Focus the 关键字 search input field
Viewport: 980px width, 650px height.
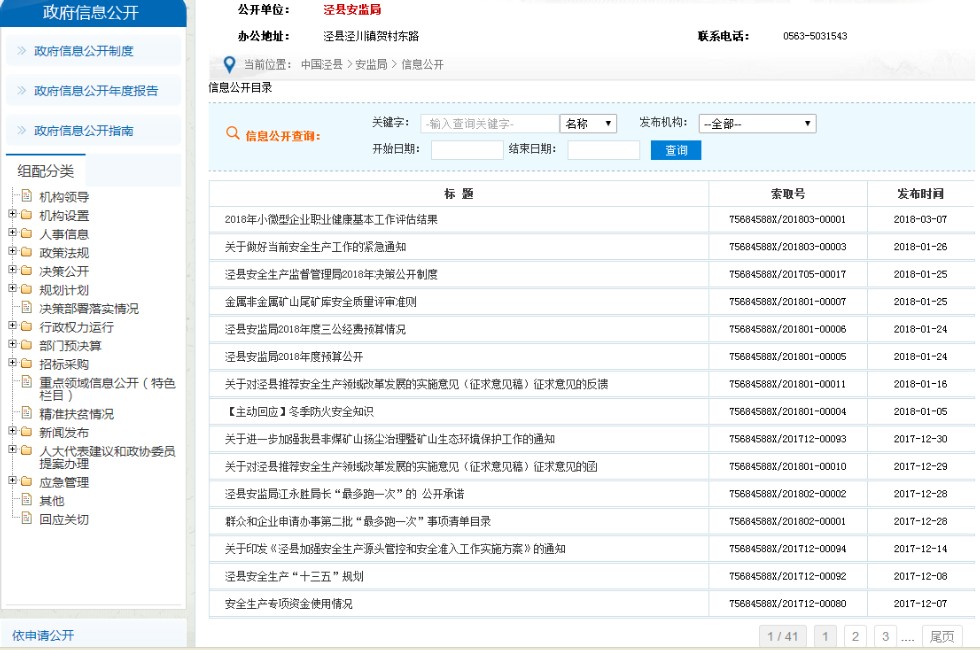point(489,124)
